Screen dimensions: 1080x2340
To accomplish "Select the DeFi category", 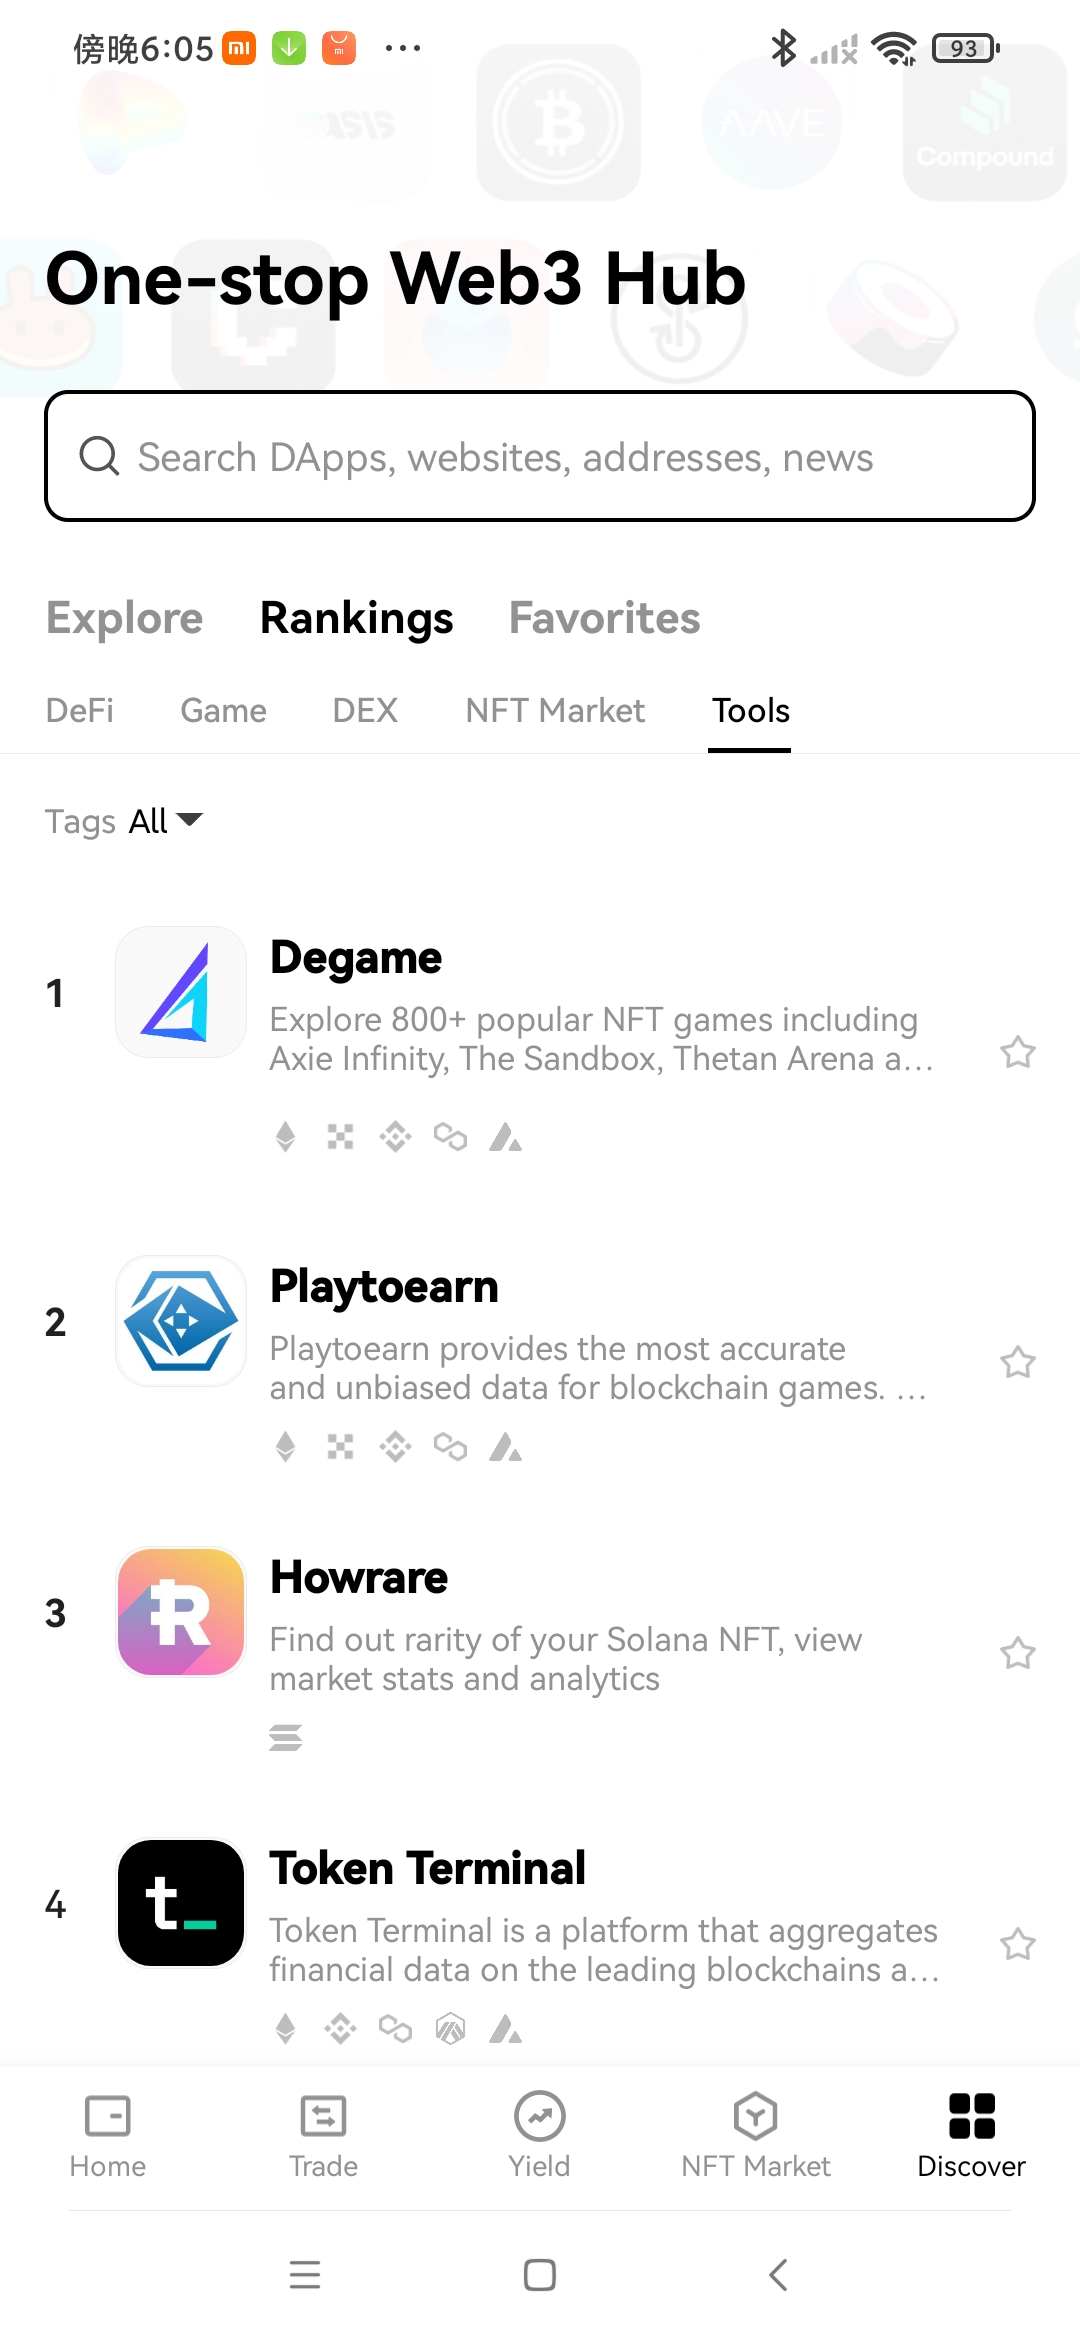I will click(x=80, y=711).
